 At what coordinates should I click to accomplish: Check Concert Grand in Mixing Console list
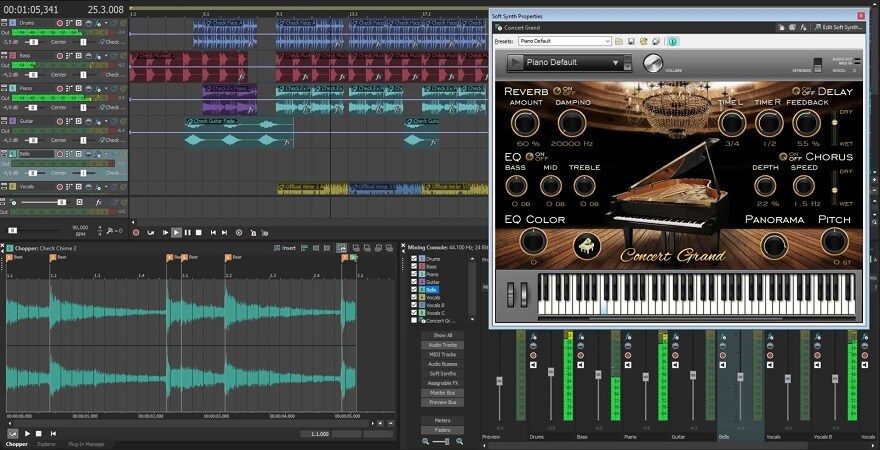[414, 320]
